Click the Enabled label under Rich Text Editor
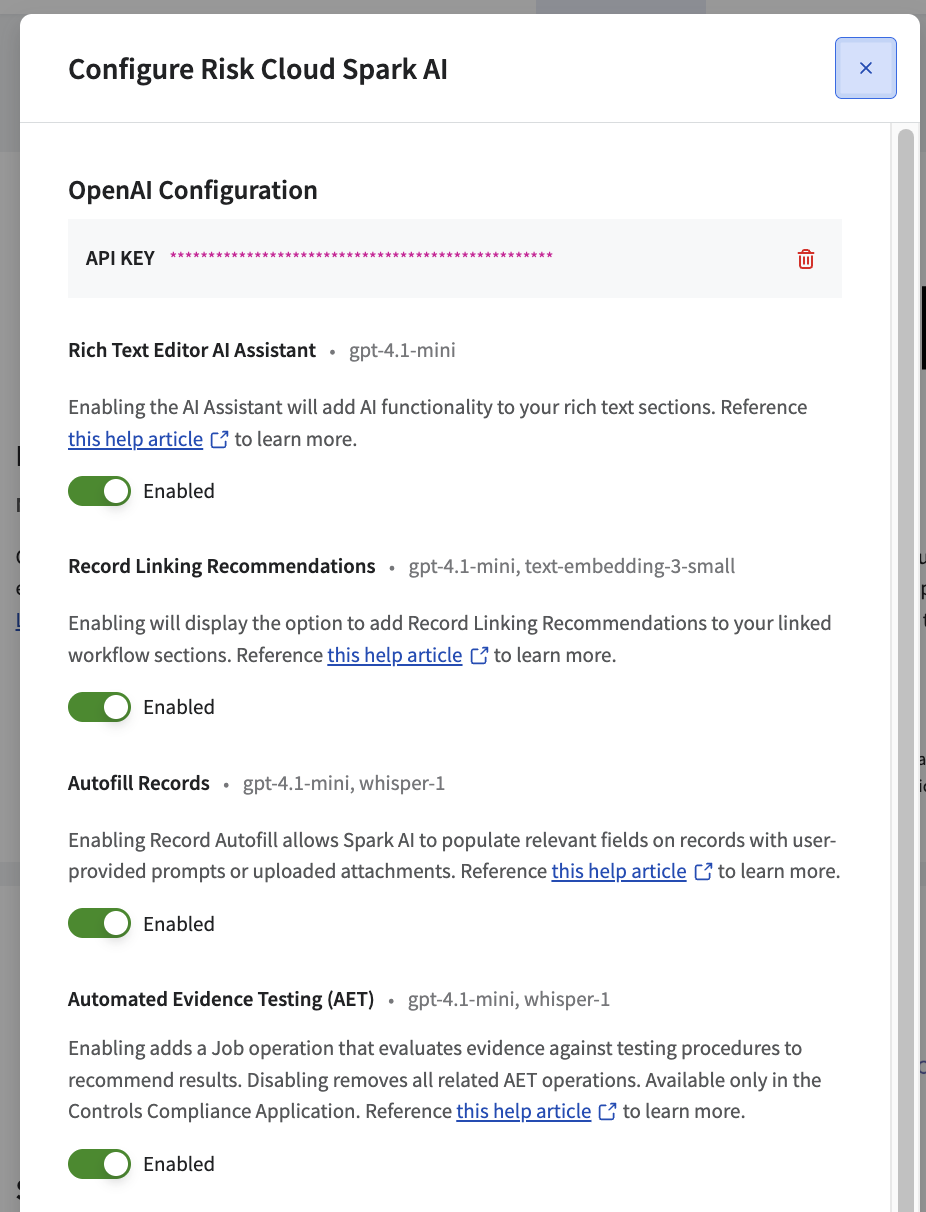Screen dimensions: 926x1212 coord(179,491)
